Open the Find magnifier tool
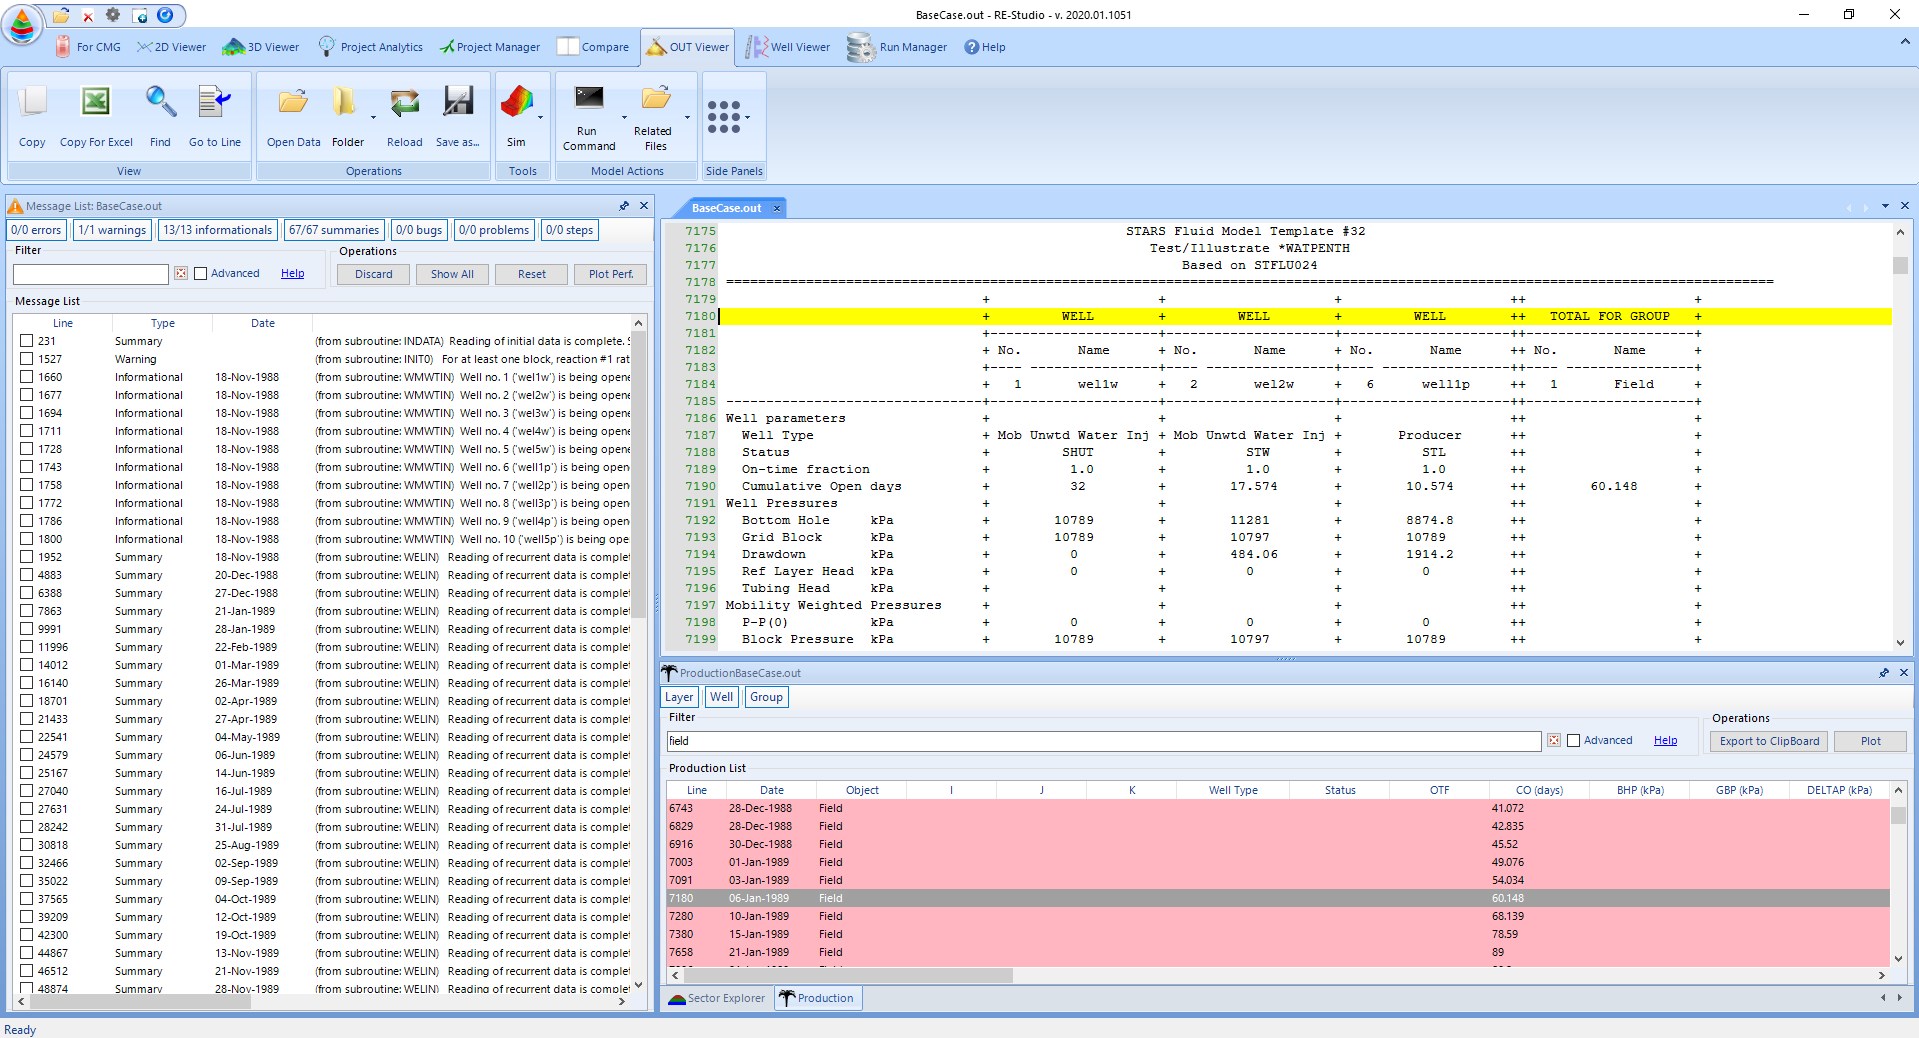1919x1038 pixels. click(160, 102)
